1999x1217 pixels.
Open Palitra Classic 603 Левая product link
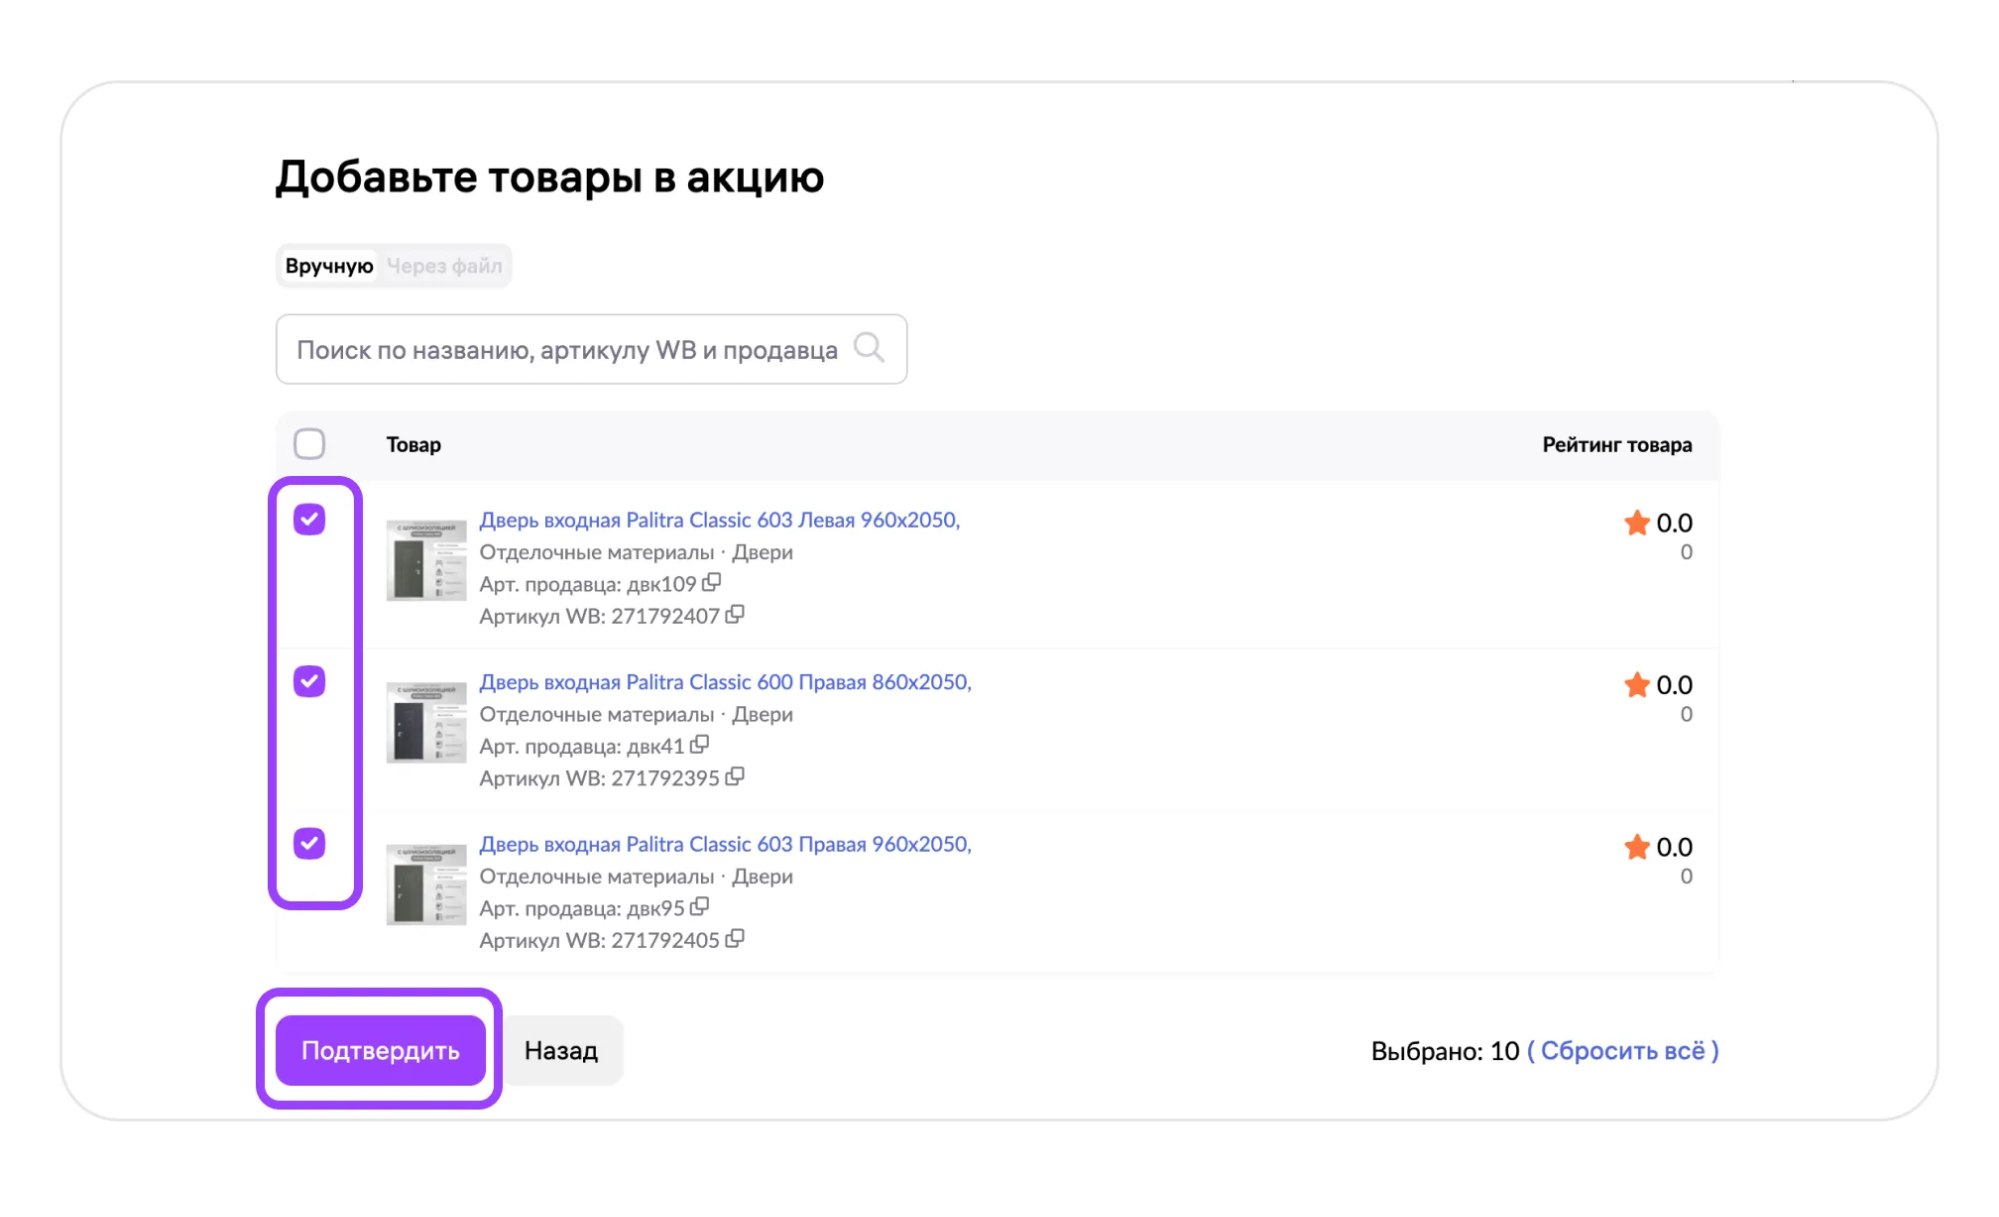718,520
